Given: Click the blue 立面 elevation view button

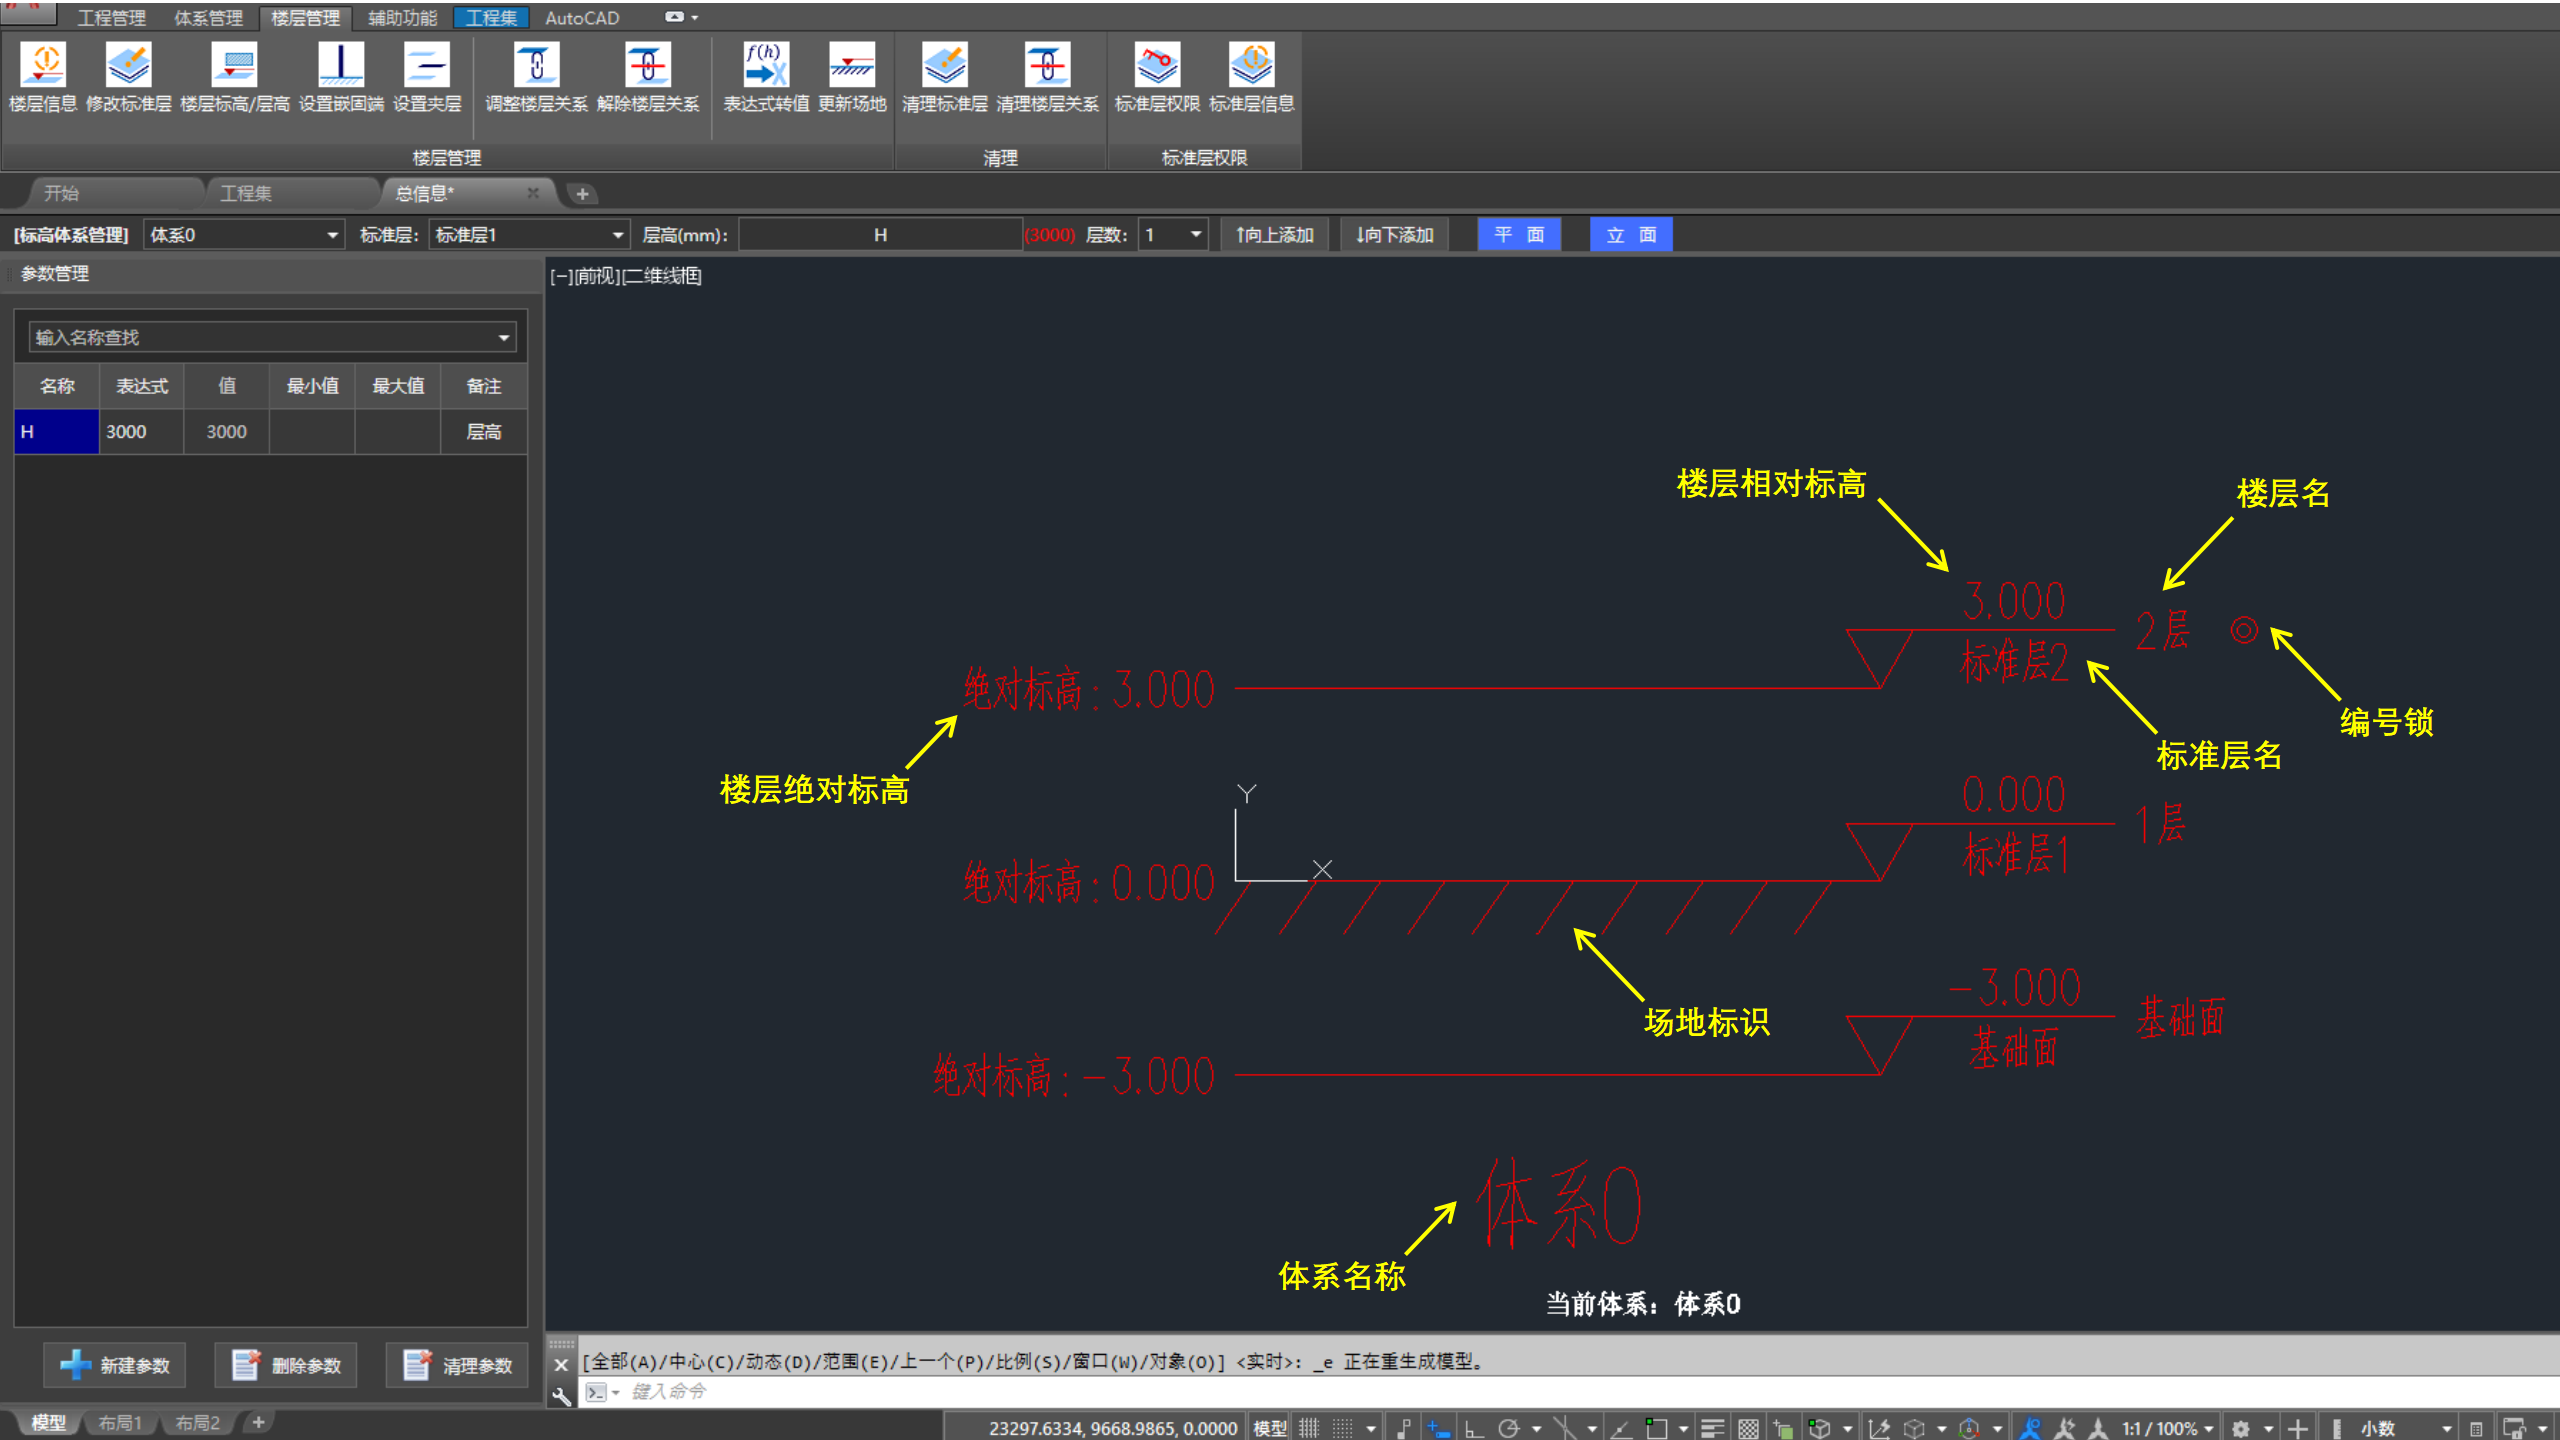Looking at the screenshot, I should [x=1631, y=235].
